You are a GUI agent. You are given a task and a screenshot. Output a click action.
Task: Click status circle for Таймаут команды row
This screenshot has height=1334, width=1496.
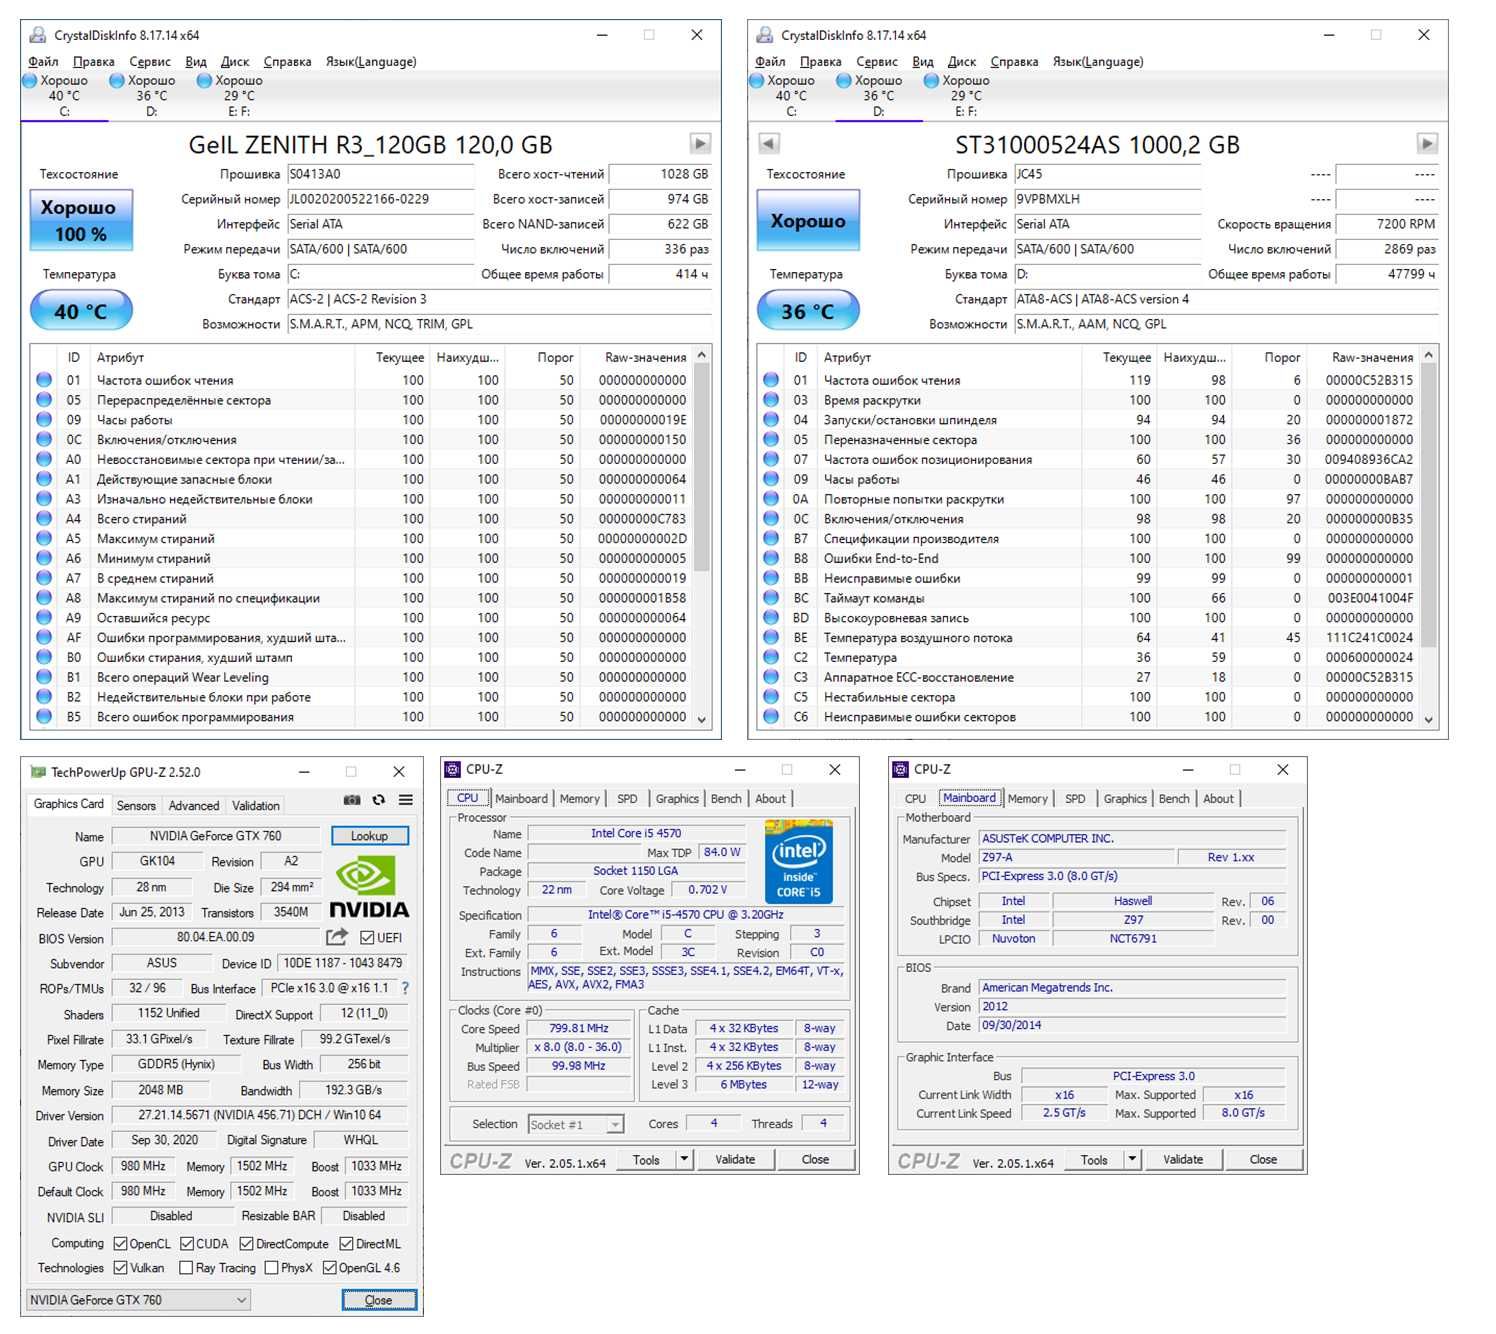tap(771, 598)
